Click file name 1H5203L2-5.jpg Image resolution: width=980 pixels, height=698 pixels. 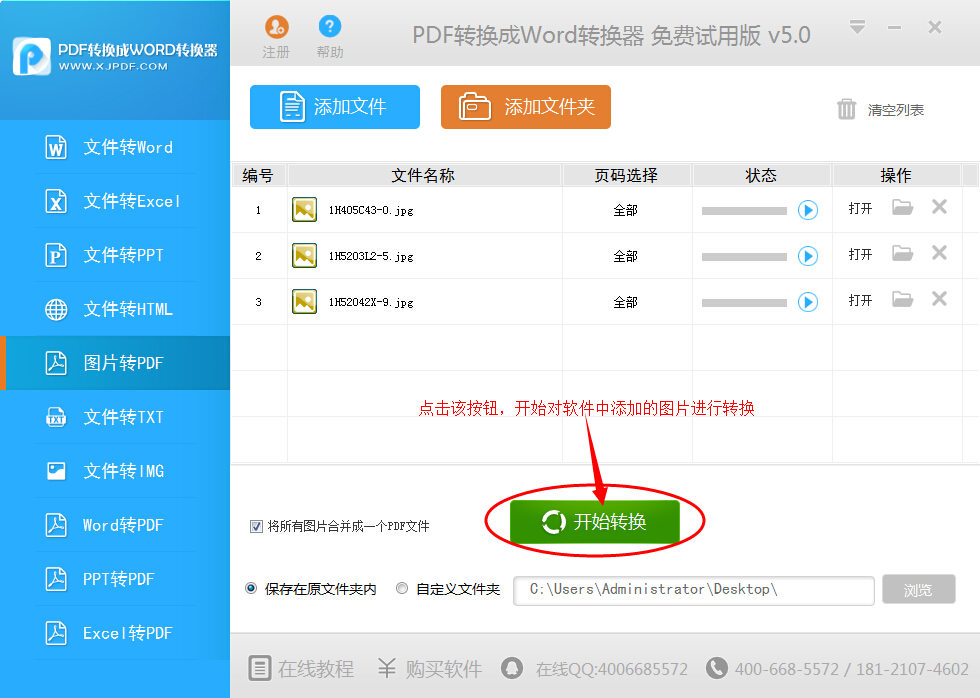coord(371,257)
